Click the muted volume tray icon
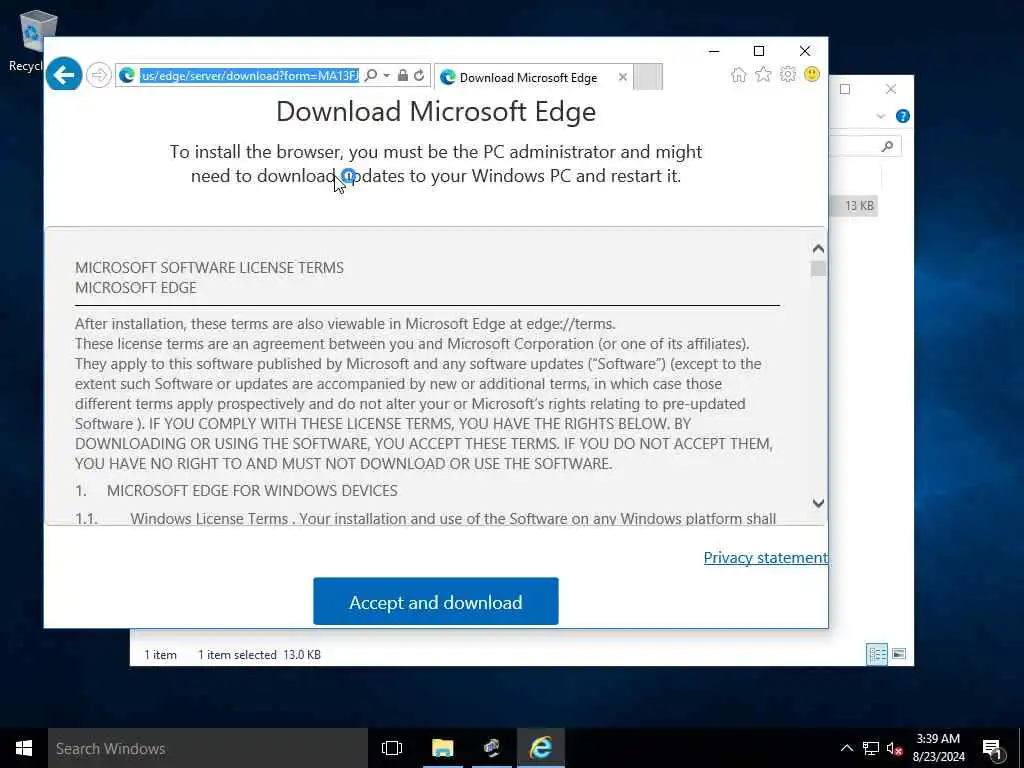1024x768 pixels. [893, 748]
